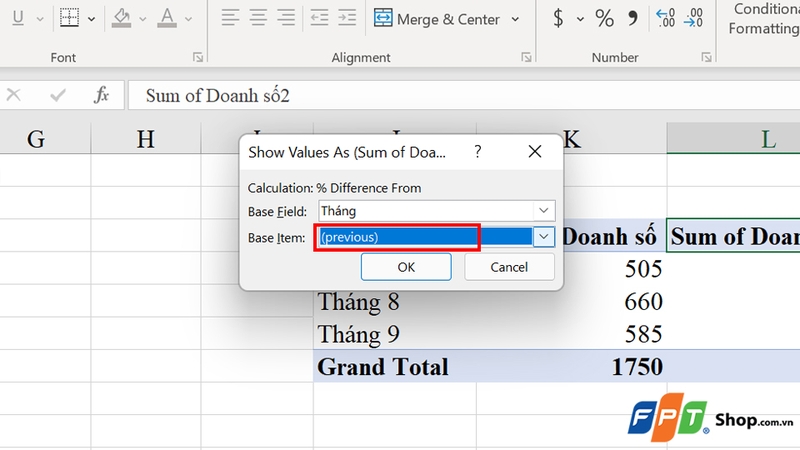Open Base Item dropdown arrow
The image size is (800, 450).
[x=544, y=237]
